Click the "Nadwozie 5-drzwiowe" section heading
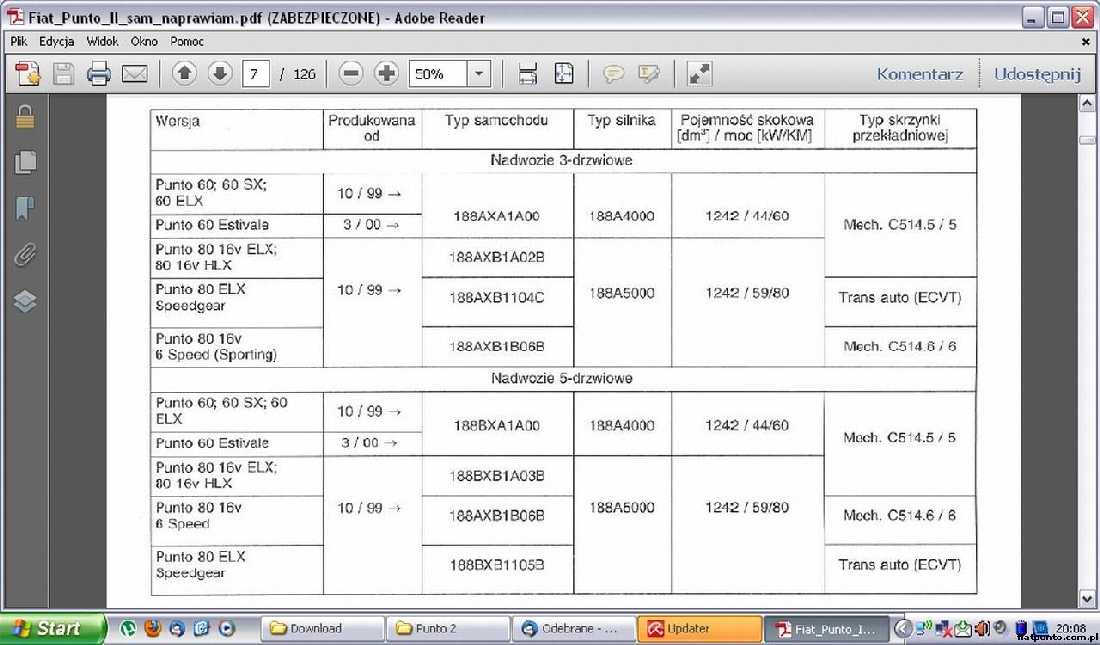Image resolution: width=1100 pixels, height=645 pixels. point(561,378)
